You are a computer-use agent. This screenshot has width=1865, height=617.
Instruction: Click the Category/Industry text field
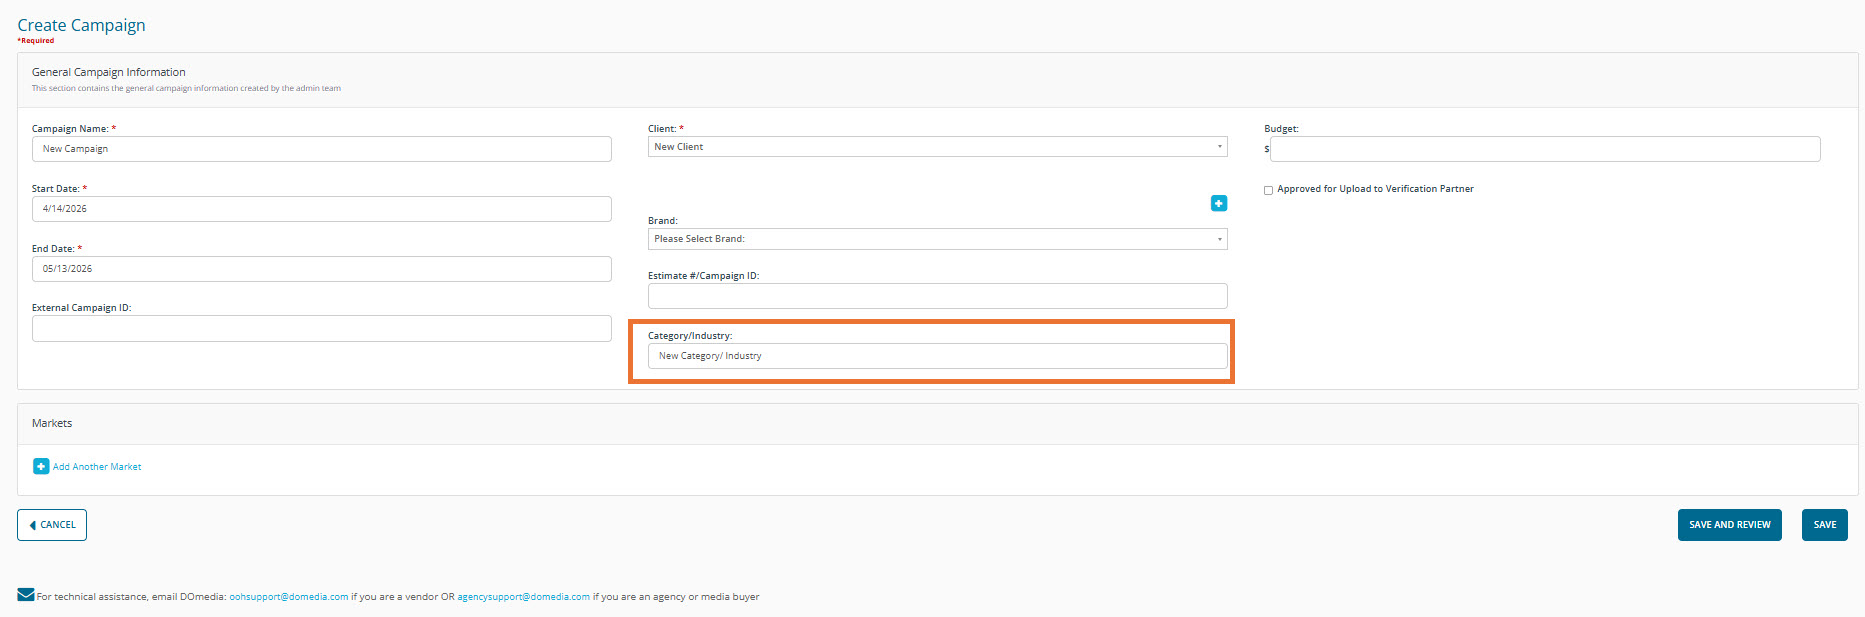pyautogui.click(x=937, y=356)
